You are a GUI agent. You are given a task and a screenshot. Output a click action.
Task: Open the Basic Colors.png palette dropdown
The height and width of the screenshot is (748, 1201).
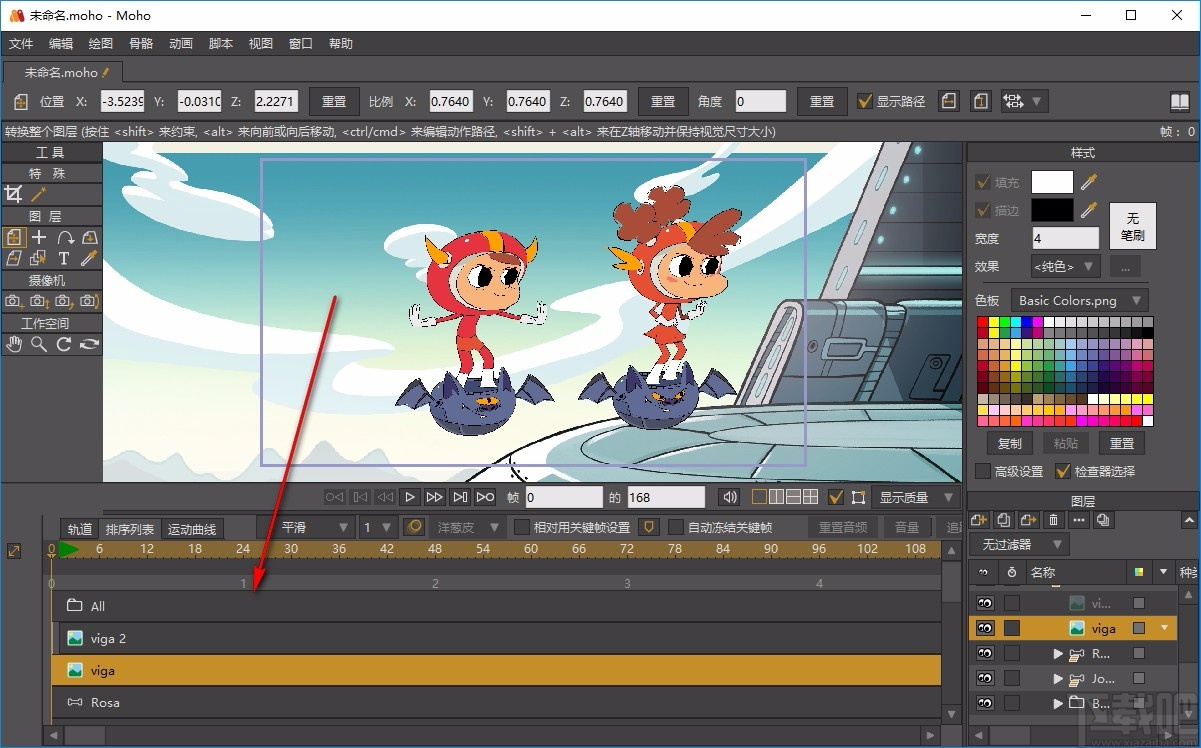click(1079, 300)
